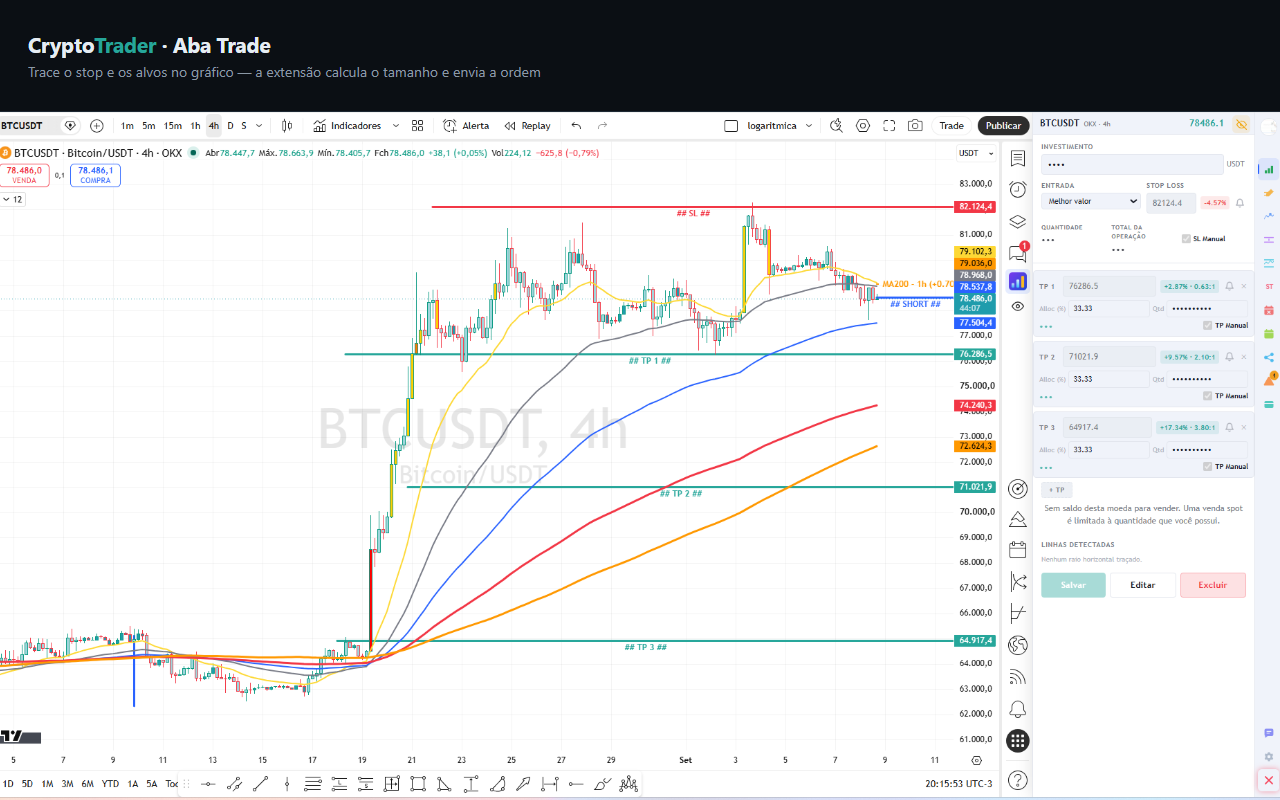This screenshot has height=800, width=1280.
Task: Open the calendar icon in sidebar
Action: [x=1018, y=549]
